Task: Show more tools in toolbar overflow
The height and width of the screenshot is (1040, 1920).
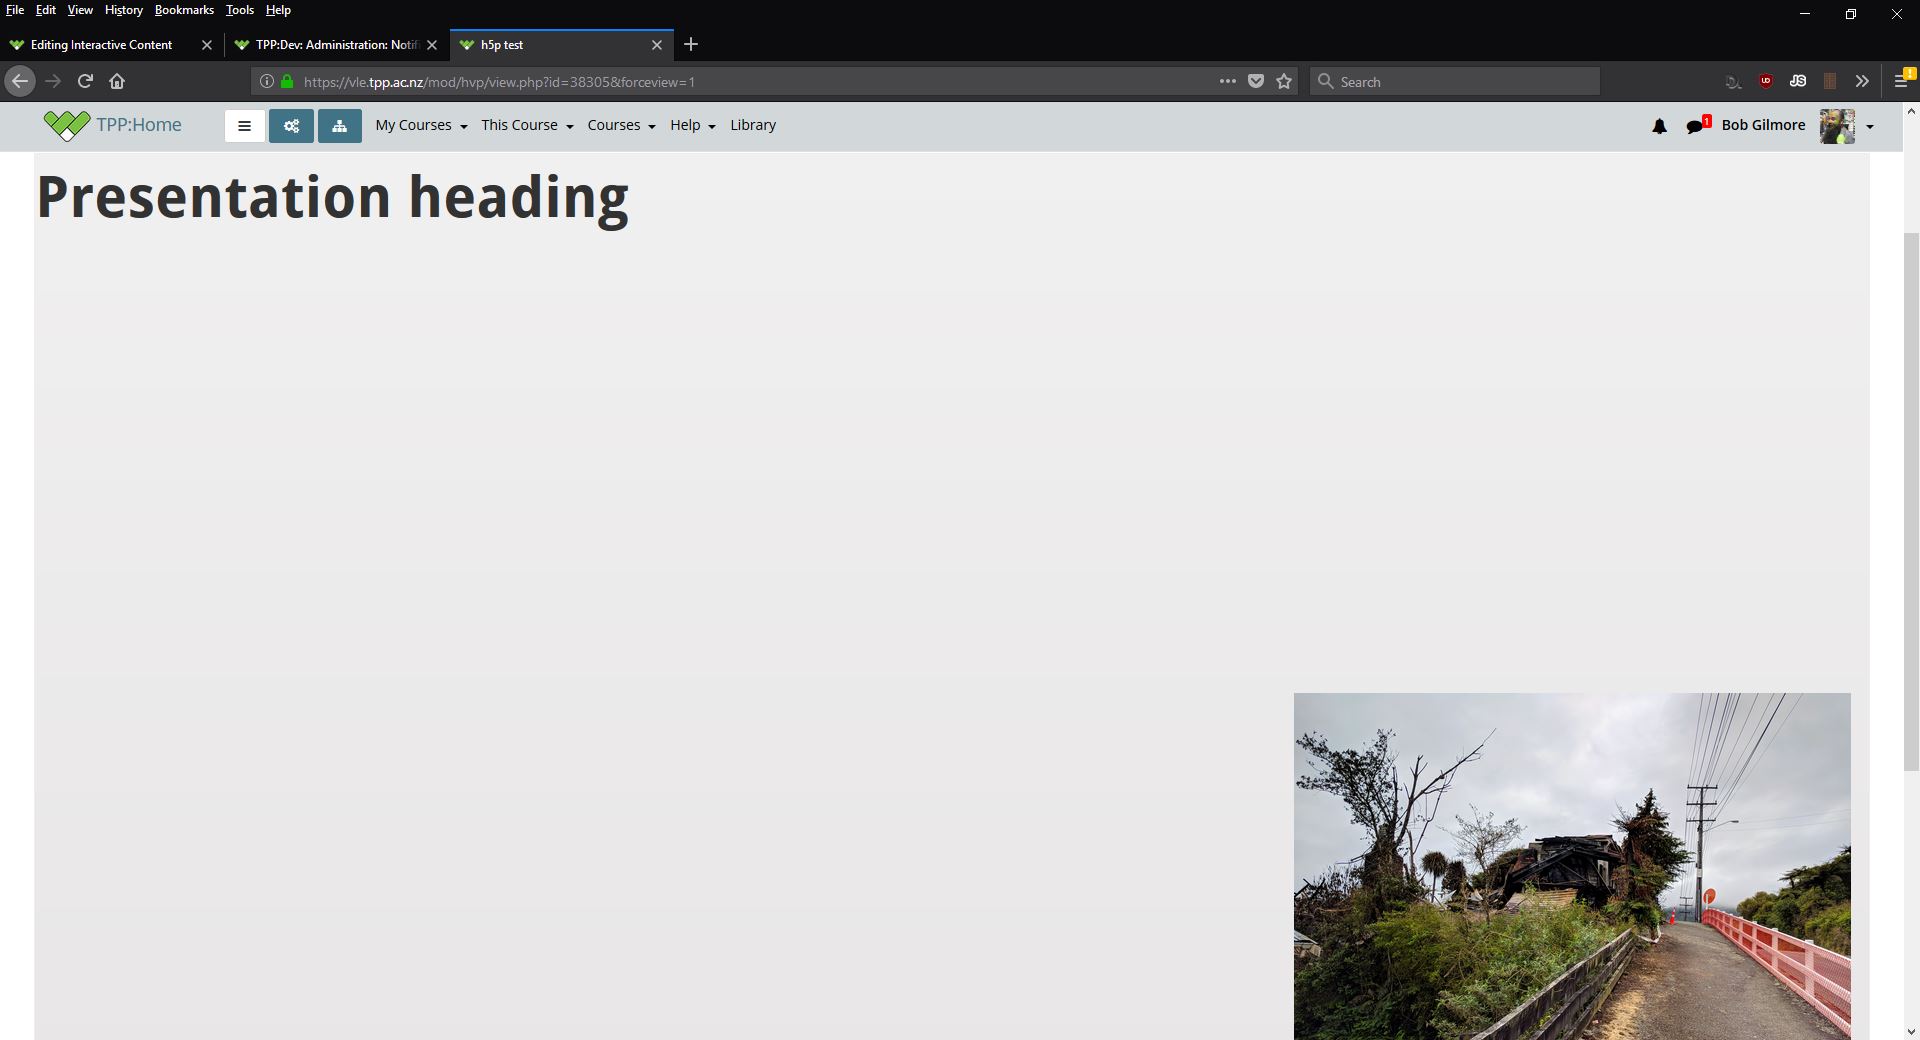Action: tap(1862, 81)
